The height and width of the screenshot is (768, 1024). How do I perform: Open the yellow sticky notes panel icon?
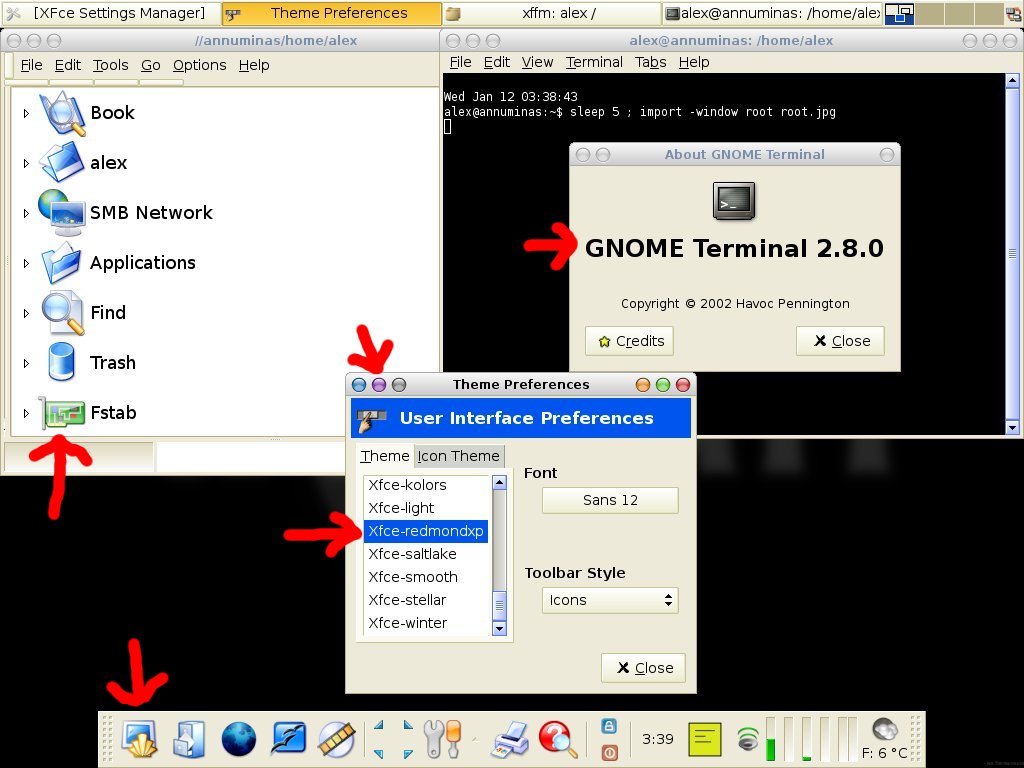pyautogui.click(x=705, y=739)
